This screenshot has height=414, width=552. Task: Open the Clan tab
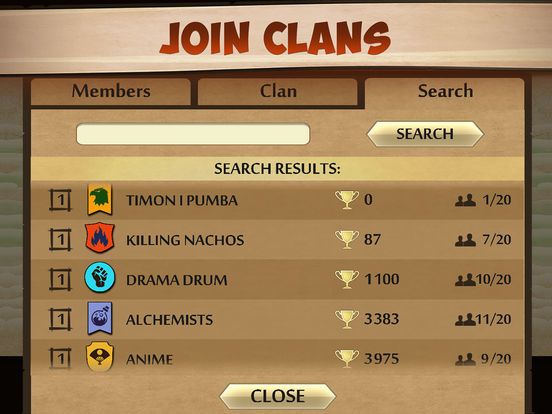pos(278,92)
